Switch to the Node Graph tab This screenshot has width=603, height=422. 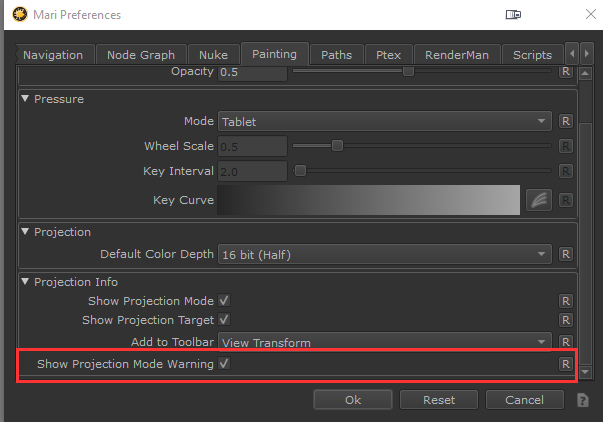[x=142, y=55]
